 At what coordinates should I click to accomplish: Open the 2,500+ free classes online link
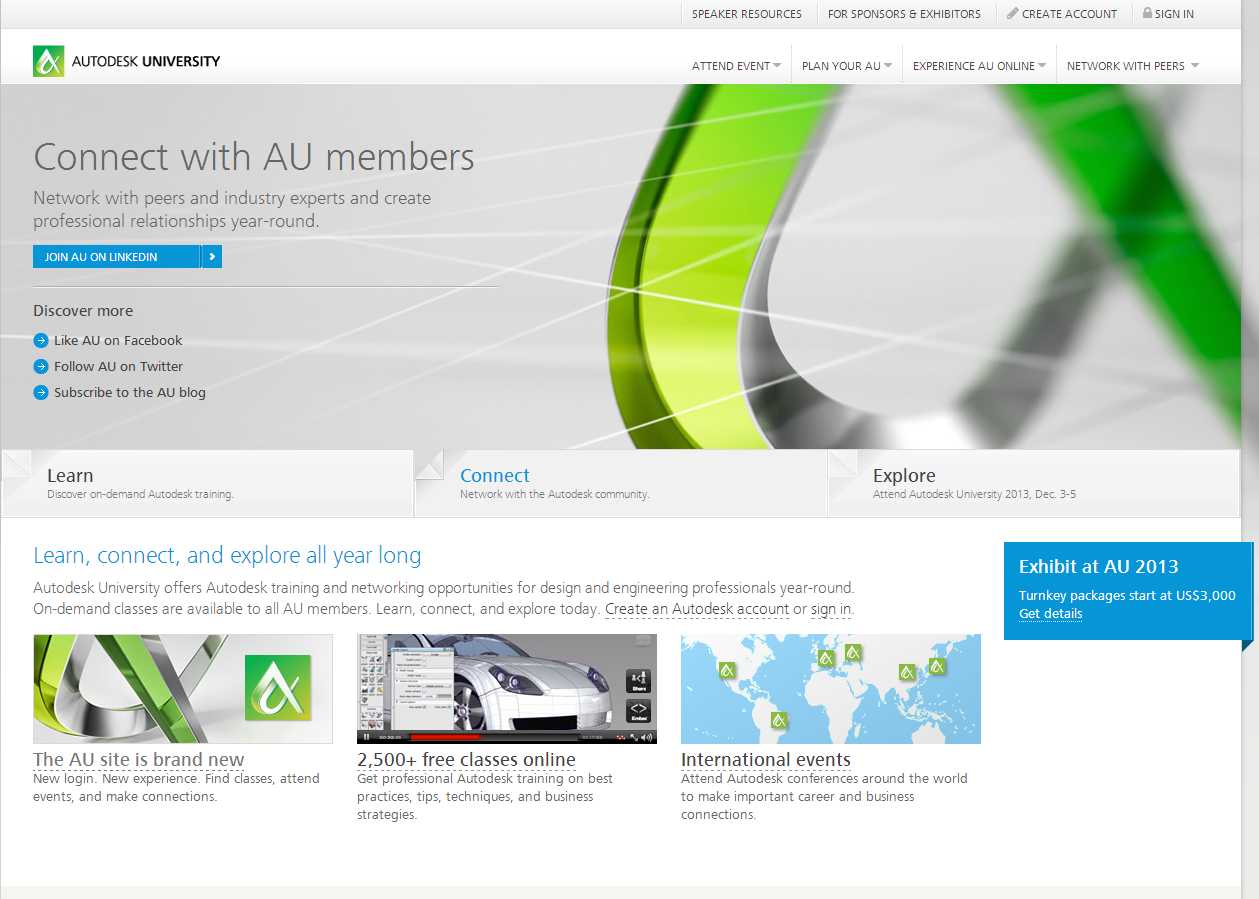(x=466, y=760)
